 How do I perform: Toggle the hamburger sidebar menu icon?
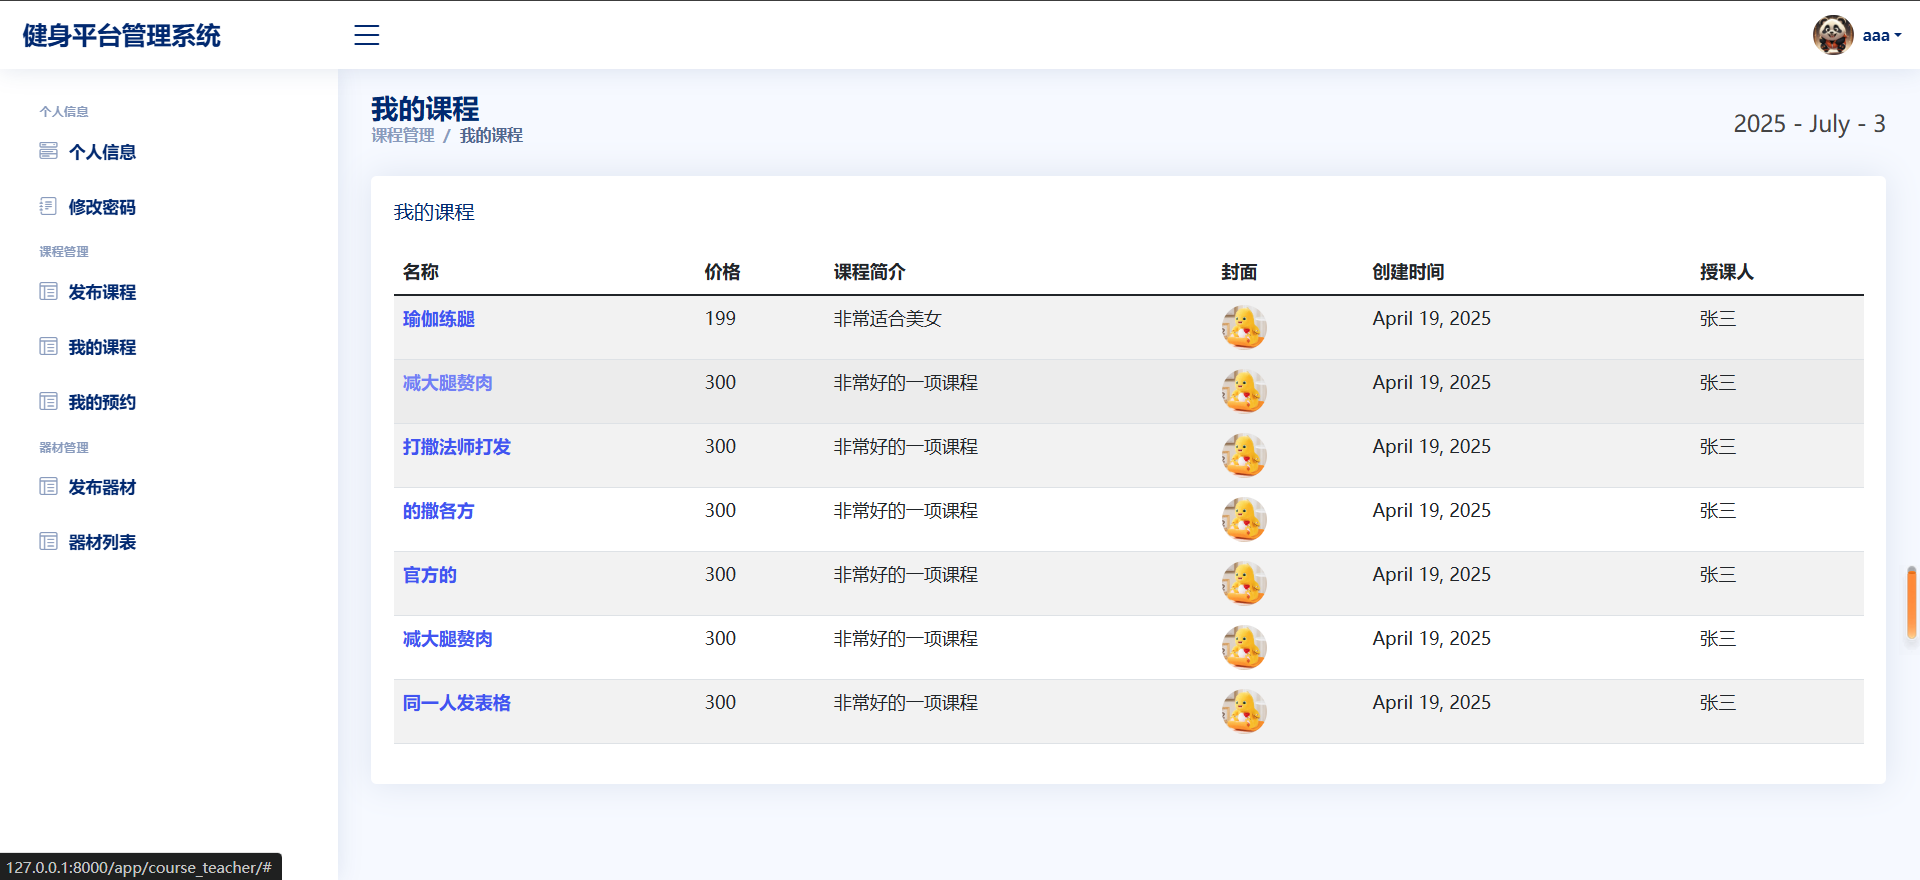click(x=367, y=35)
